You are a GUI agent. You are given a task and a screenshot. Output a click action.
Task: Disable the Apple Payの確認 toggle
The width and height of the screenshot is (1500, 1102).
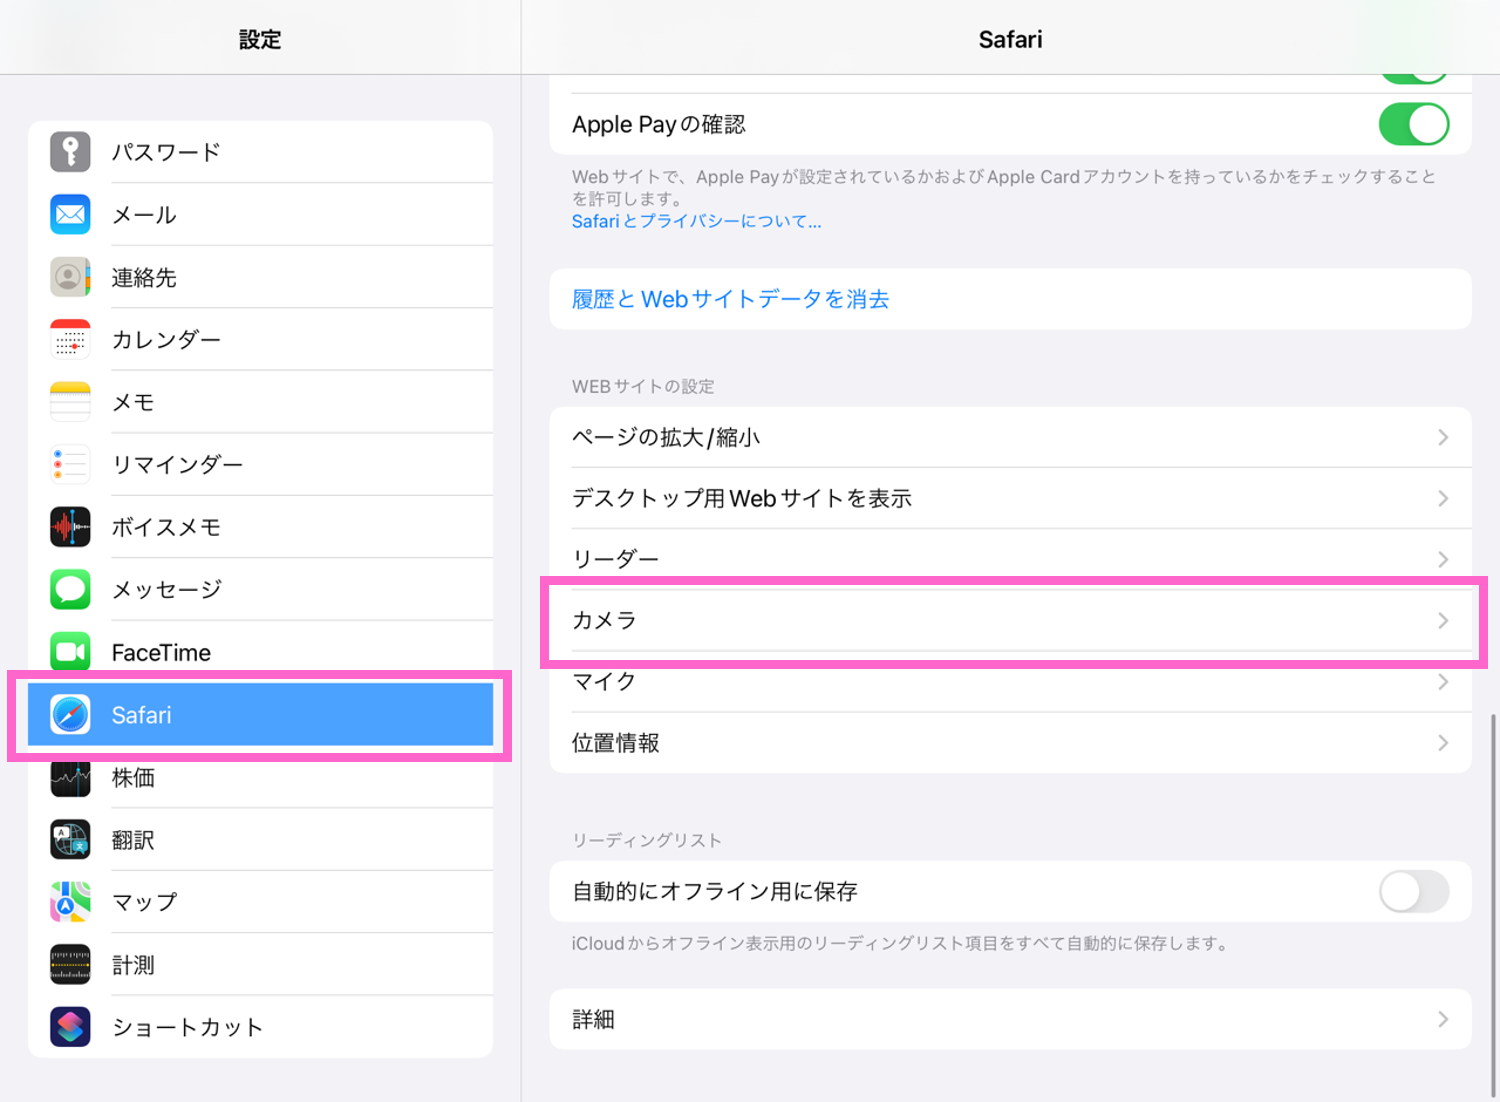pos(1413,125)
